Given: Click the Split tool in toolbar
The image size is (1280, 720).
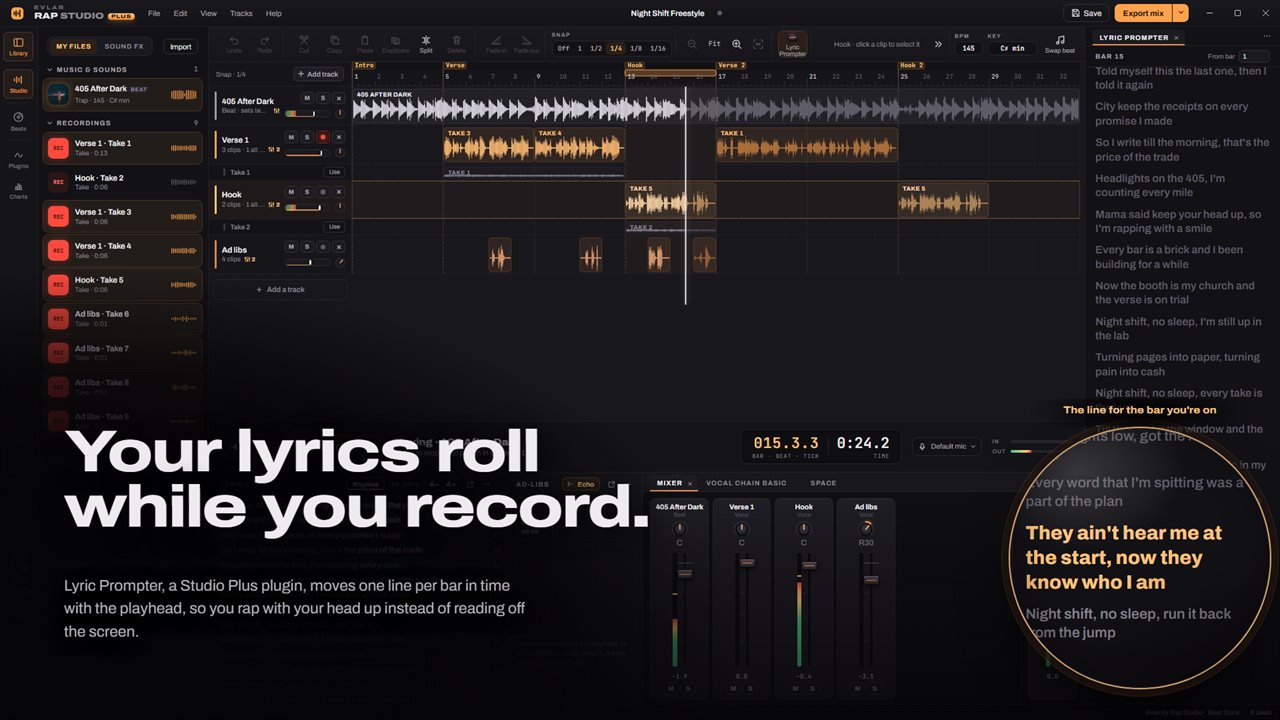Looking at the screenshot, I should (x=426, y=44).
